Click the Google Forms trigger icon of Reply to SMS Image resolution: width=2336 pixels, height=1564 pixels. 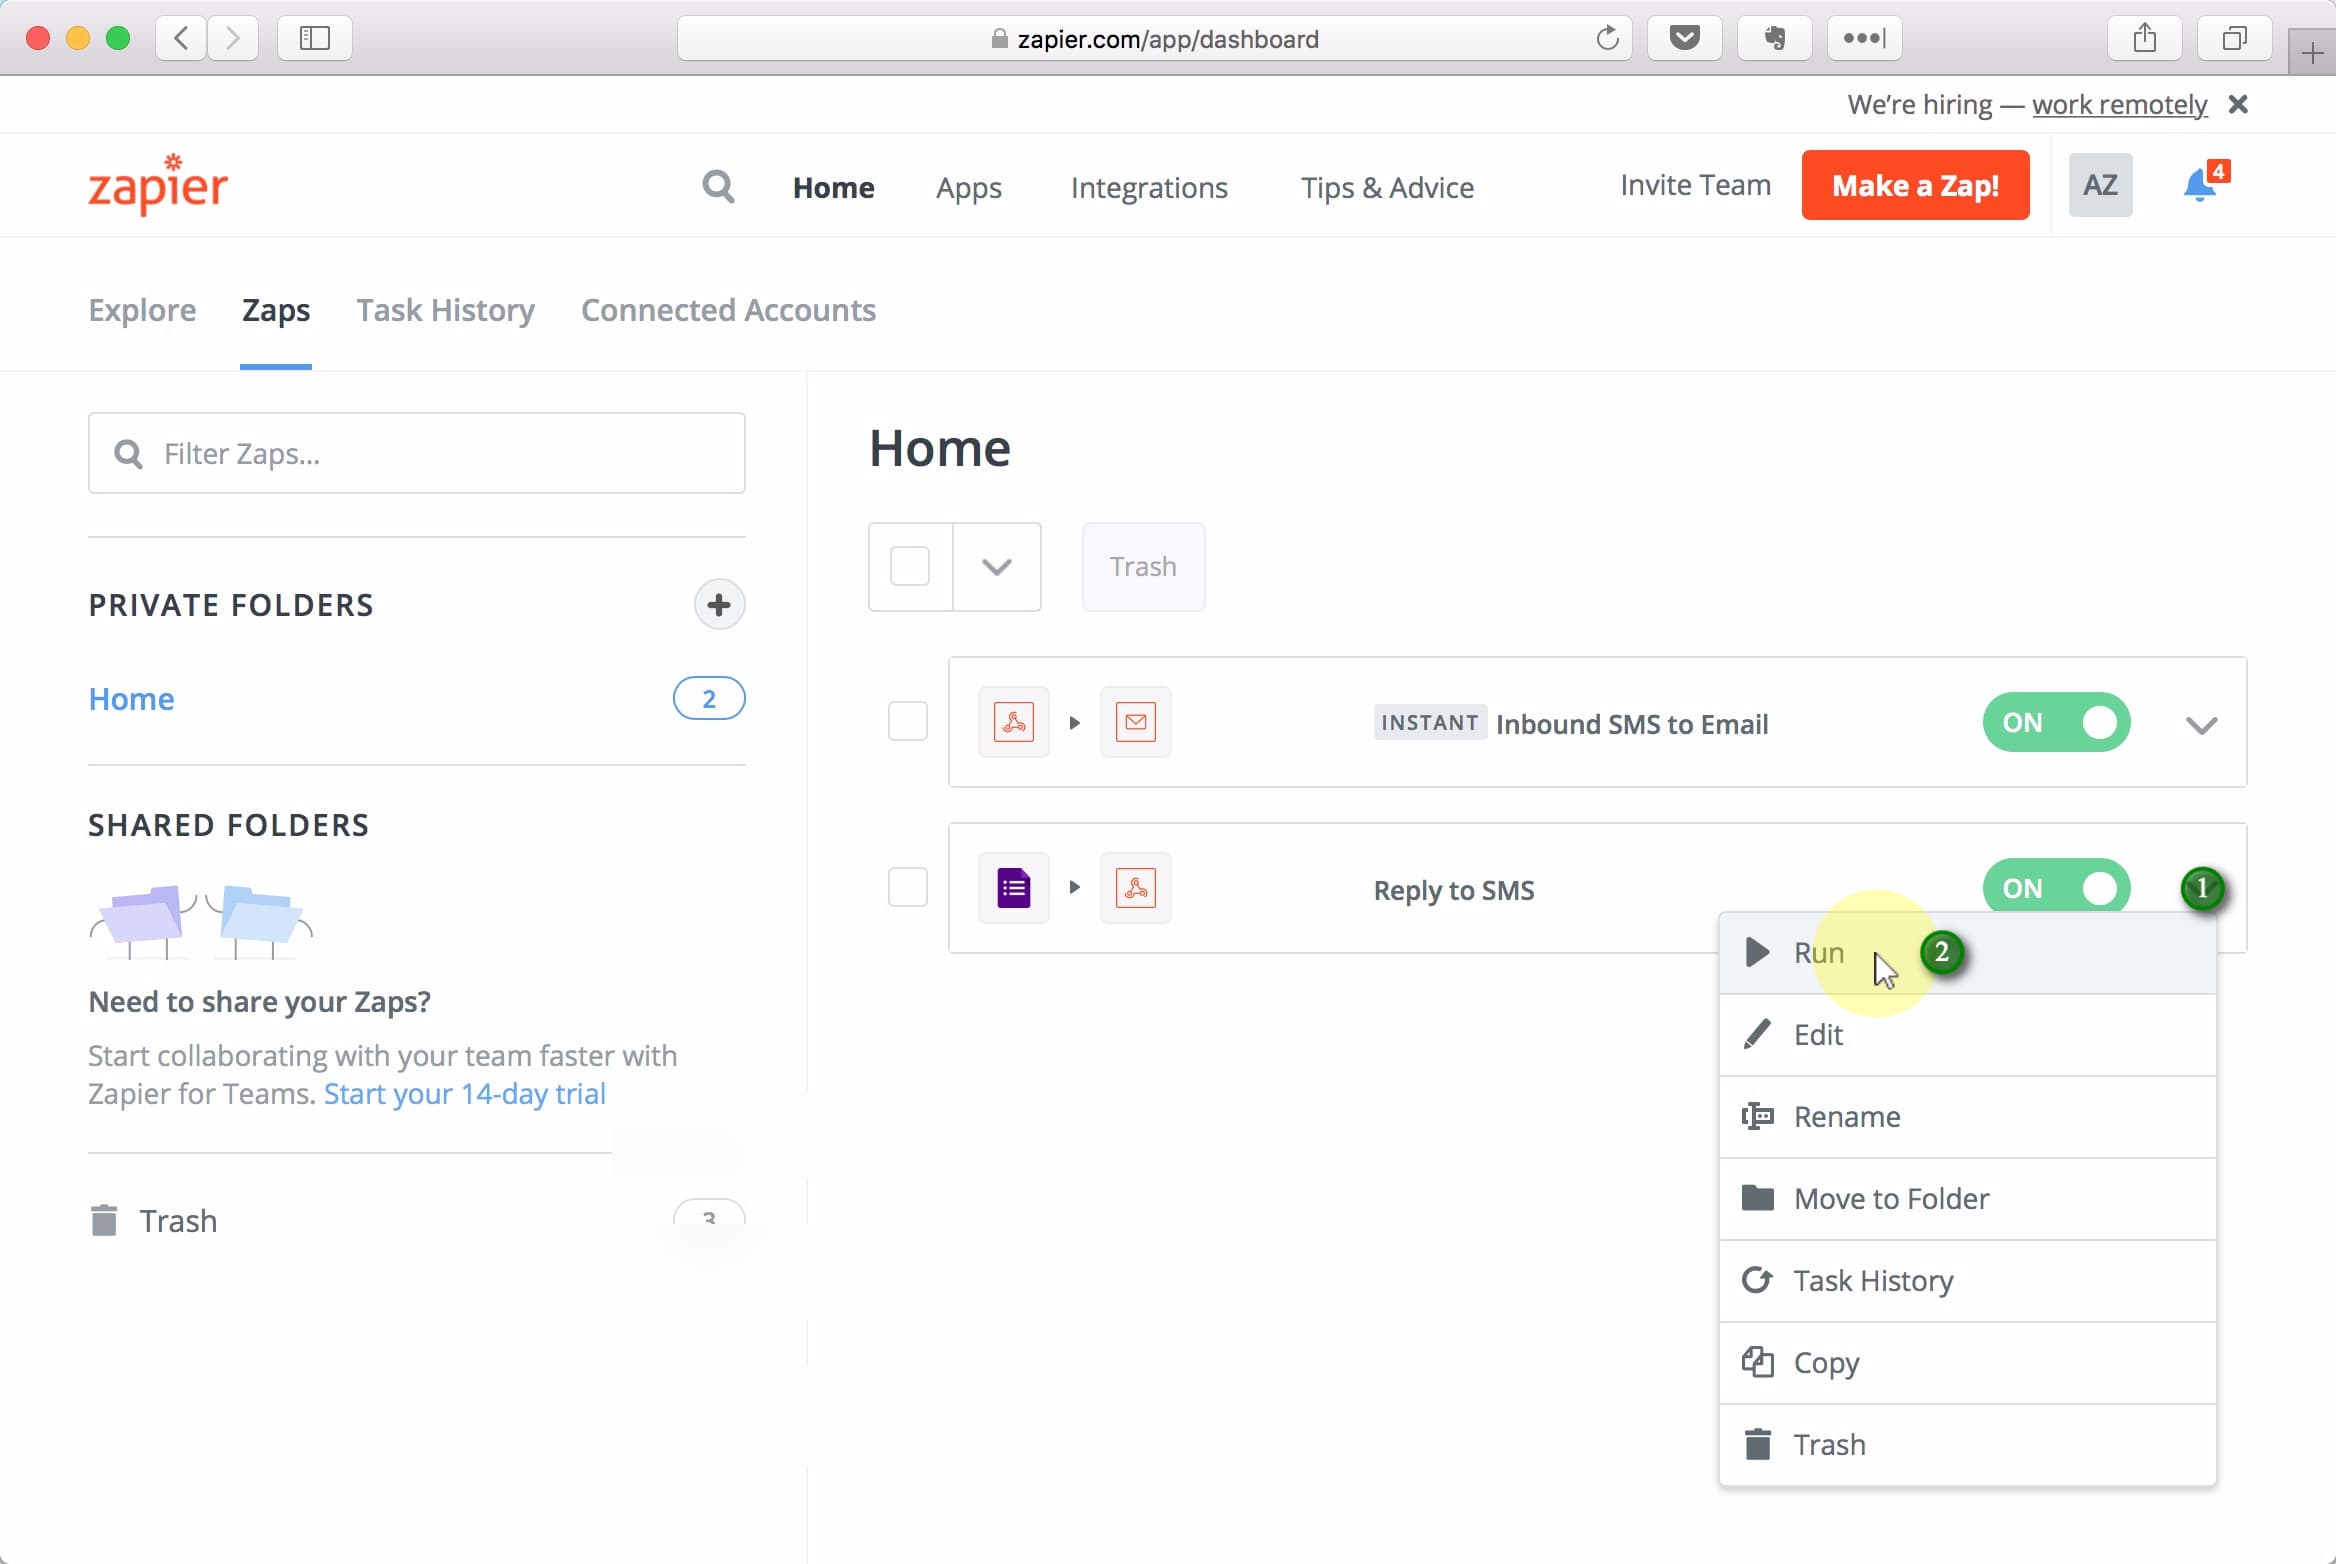pyautogui.click(x=1013, y=888)
